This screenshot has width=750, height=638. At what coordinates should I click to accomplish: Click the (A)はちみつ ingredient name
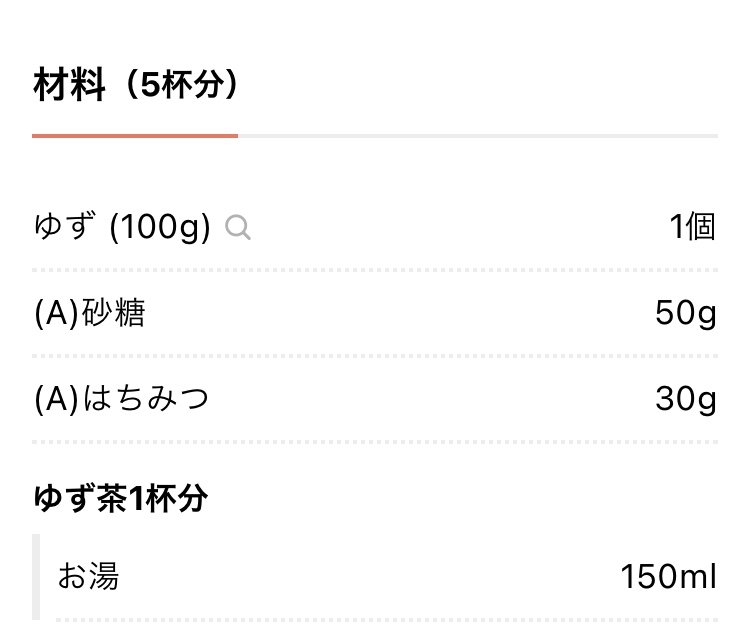[121, 399]
